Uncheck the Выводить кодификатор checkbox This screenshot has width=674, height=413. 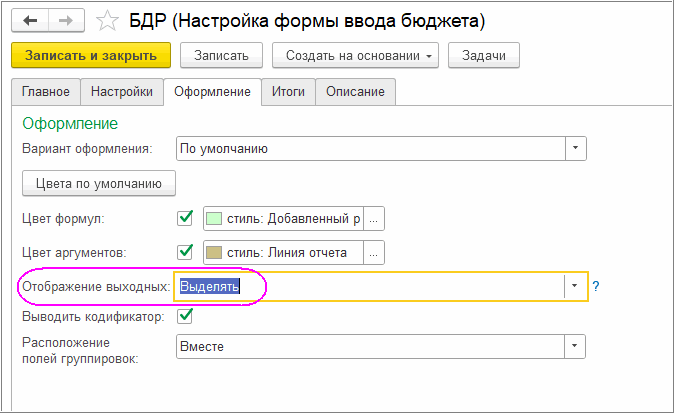coord(185,316)
